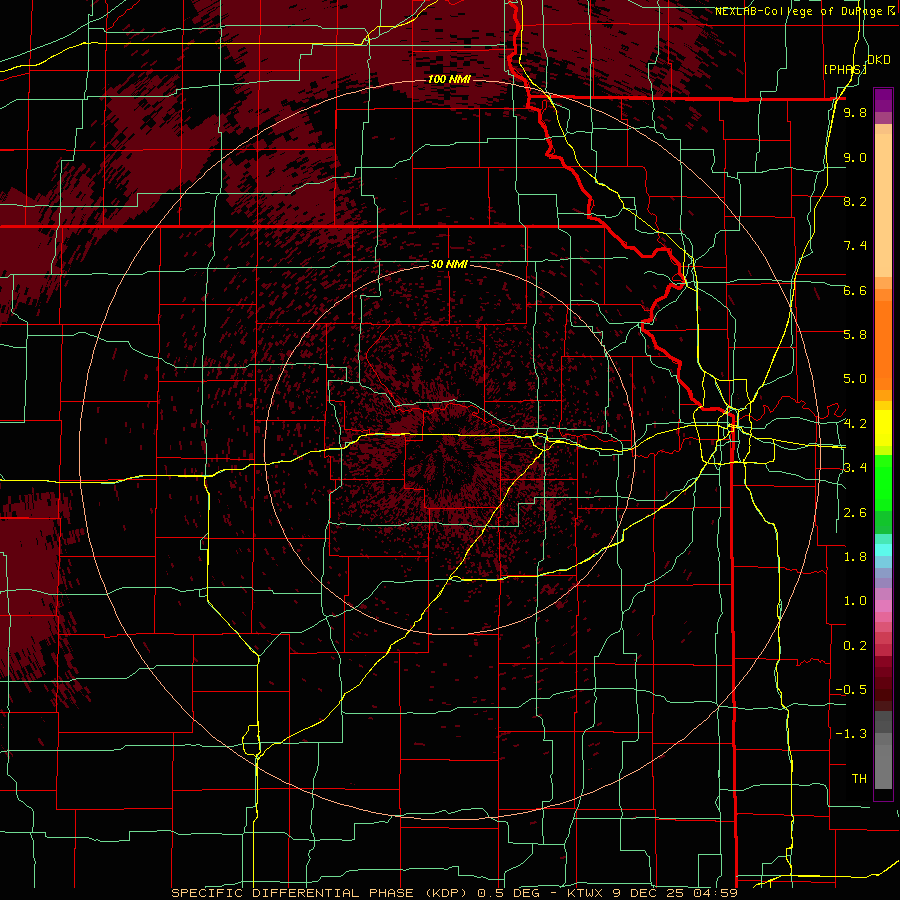Click the 5.8 legend value
This screenshot has height=900, width=900.
click(x=855, y=335)
